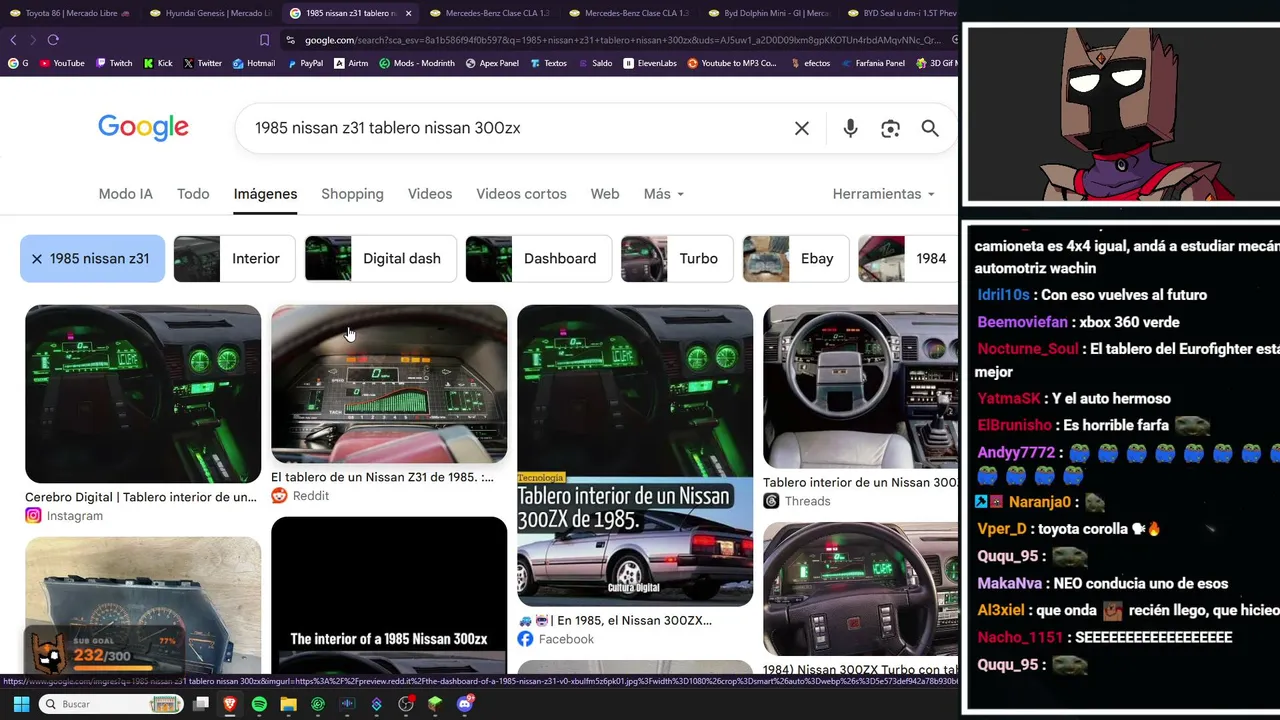Open Discord from the taskbar
The width and height of the screenshot is (1280, 720).
click(x=464, y=704)
